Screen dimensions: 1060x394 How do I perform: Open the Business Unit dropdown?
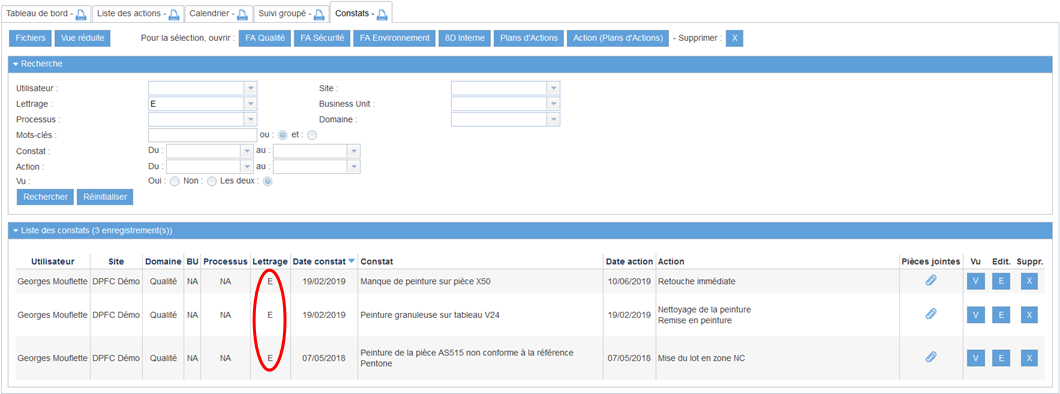[x=554, y=104]
